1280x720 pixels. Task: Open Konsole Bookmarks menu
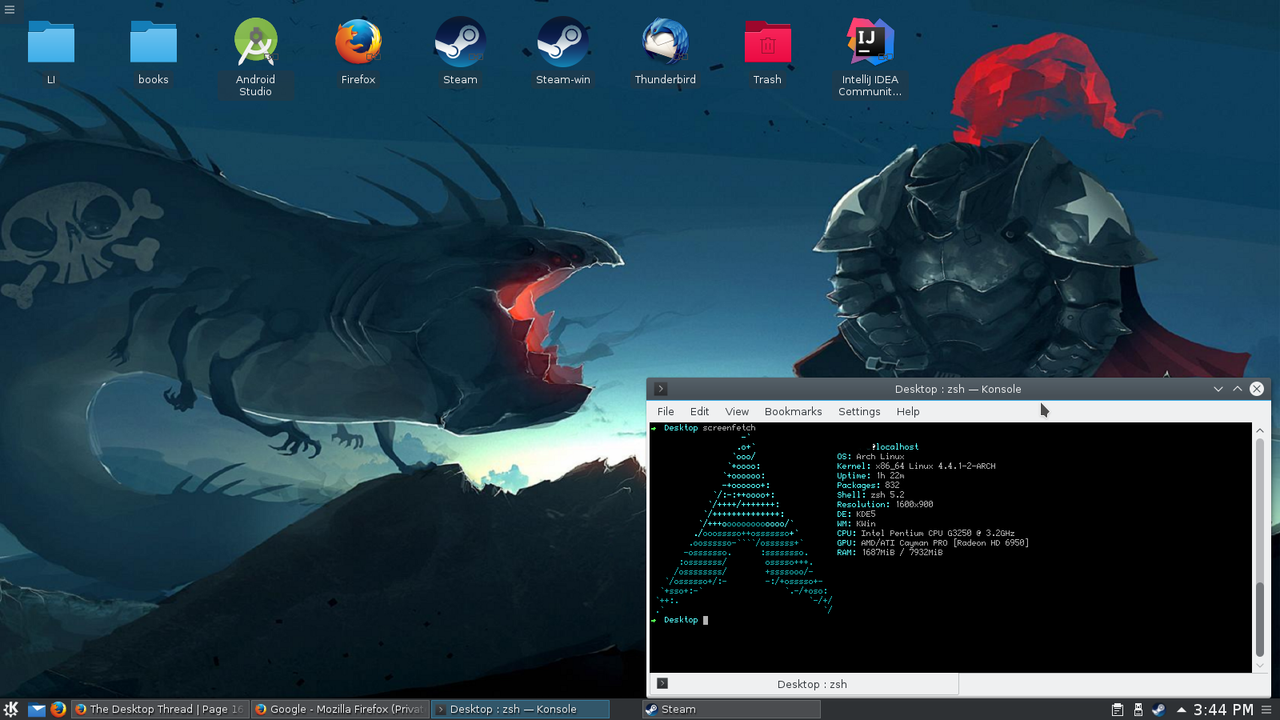793,411
